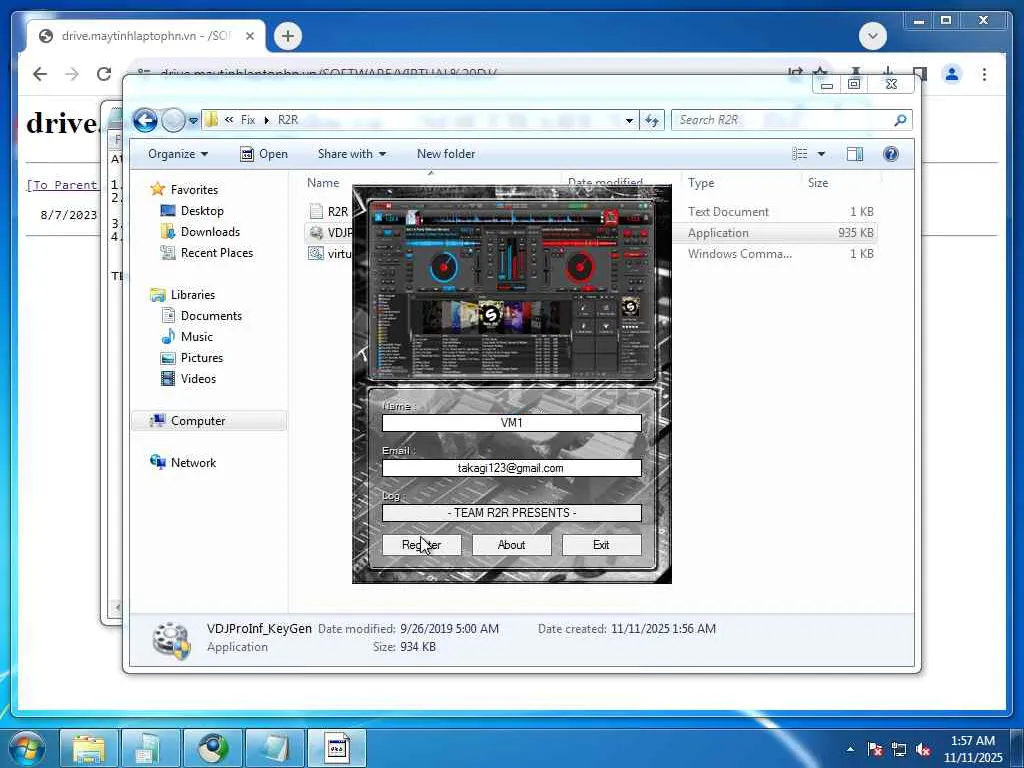Image resolution: width=1024 pixels, height=768 pixels.
Task: Sort files by the Size column header
Action: click(818, 183)
